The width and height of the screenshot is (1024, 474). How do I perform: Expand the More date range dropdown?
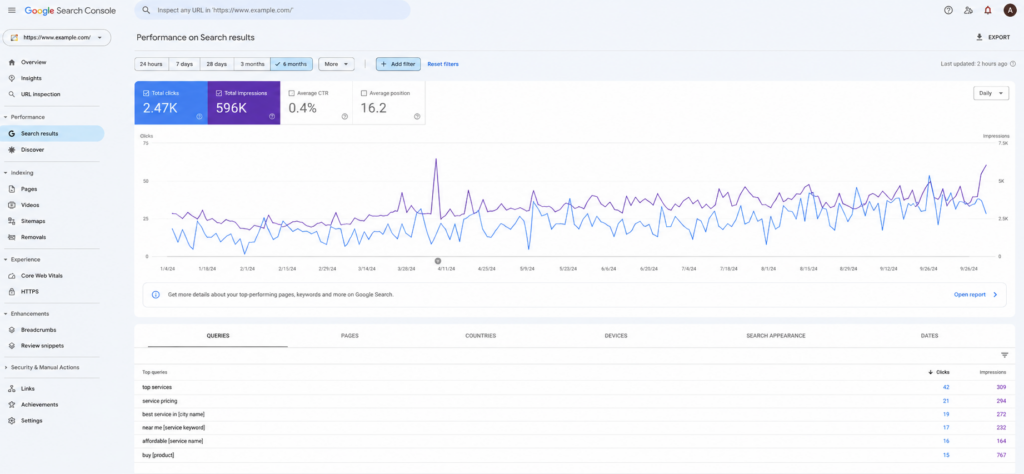coord(336,64)
